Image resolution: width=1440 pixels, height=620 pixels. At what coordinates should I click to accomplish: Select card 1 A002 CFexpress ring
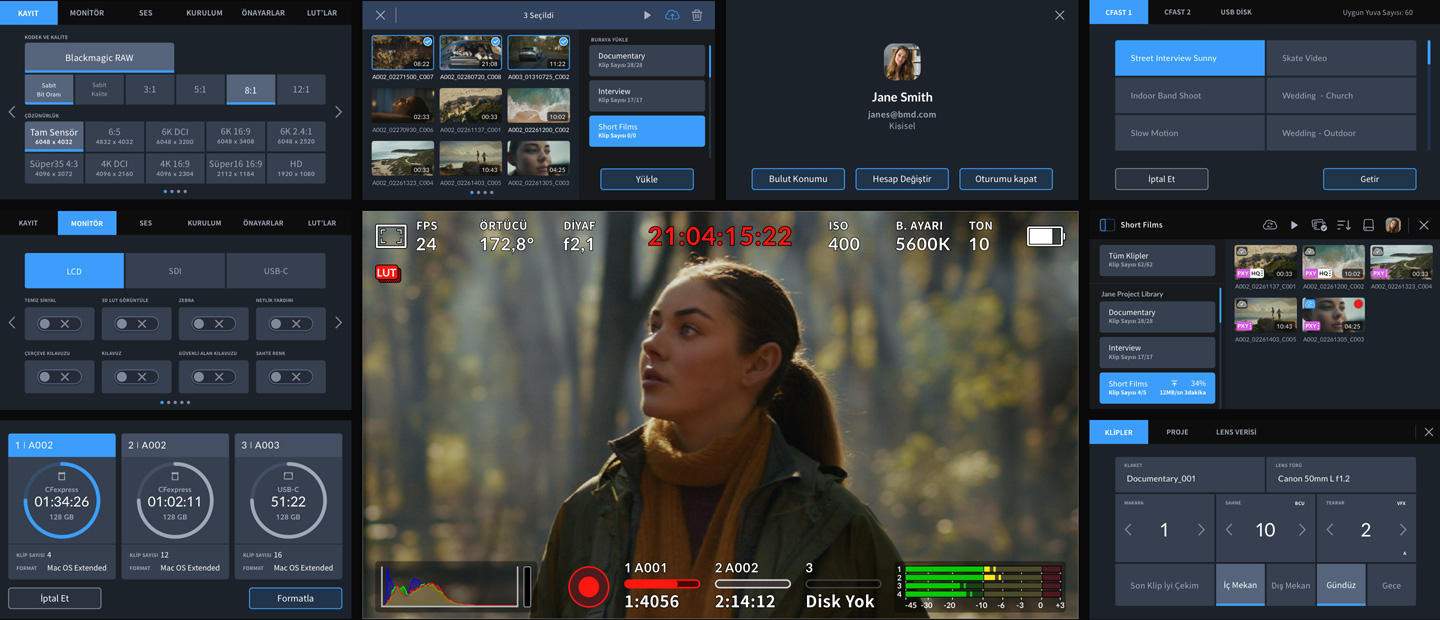62,500
